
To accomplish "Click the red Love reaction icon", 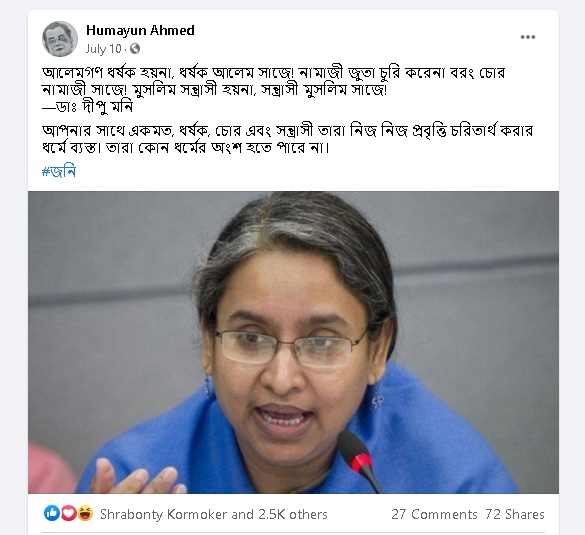I will 69,513.
